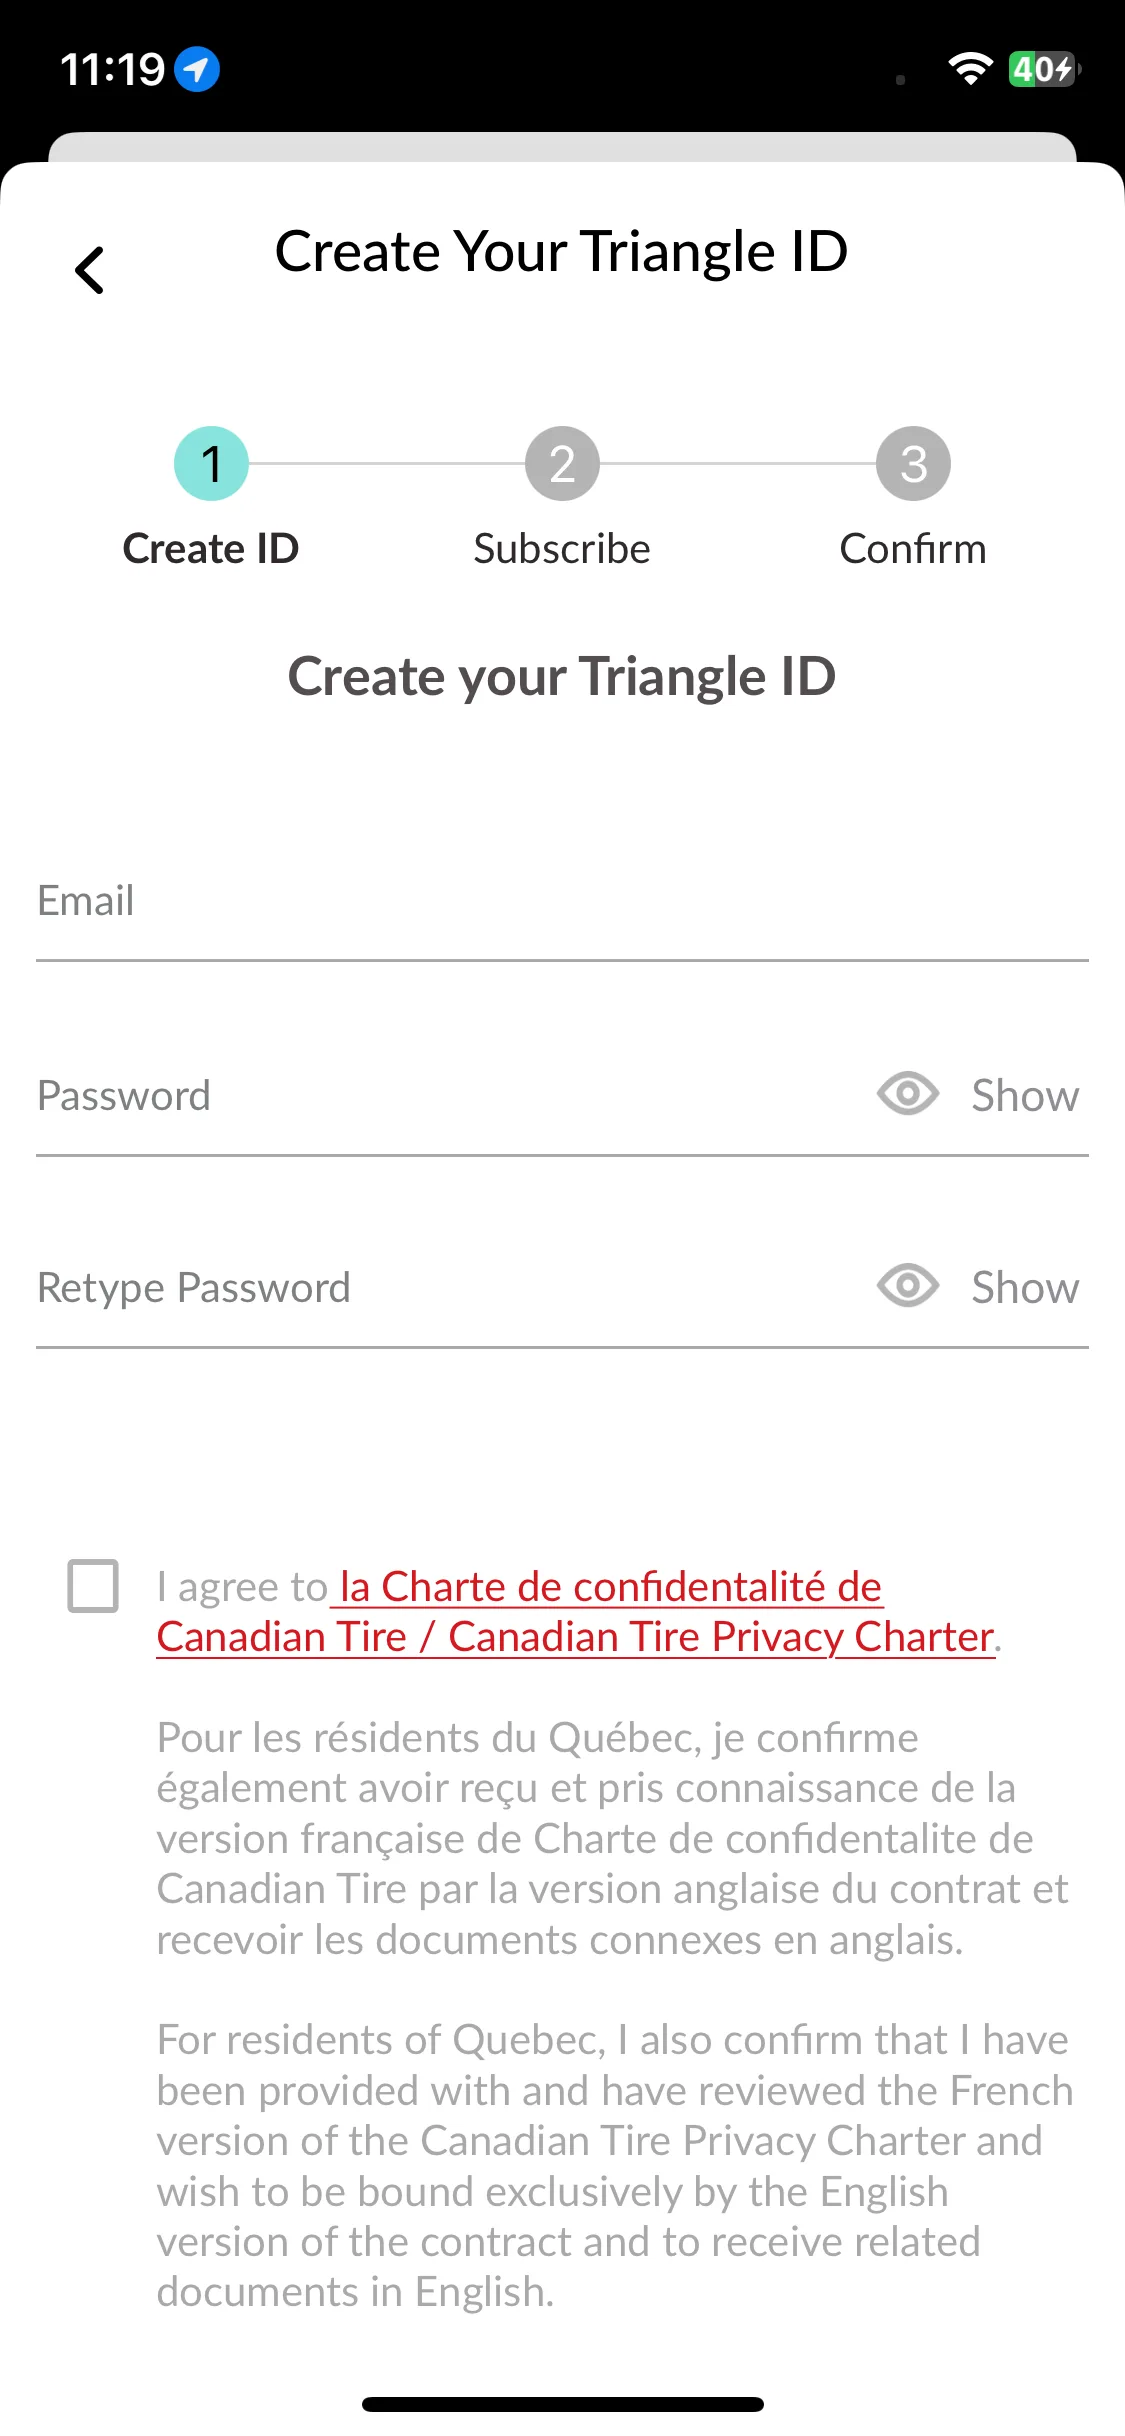Click the step 2 circle icon
Viewport: 1125px width, 2436px height.
[x=562, y=463]
